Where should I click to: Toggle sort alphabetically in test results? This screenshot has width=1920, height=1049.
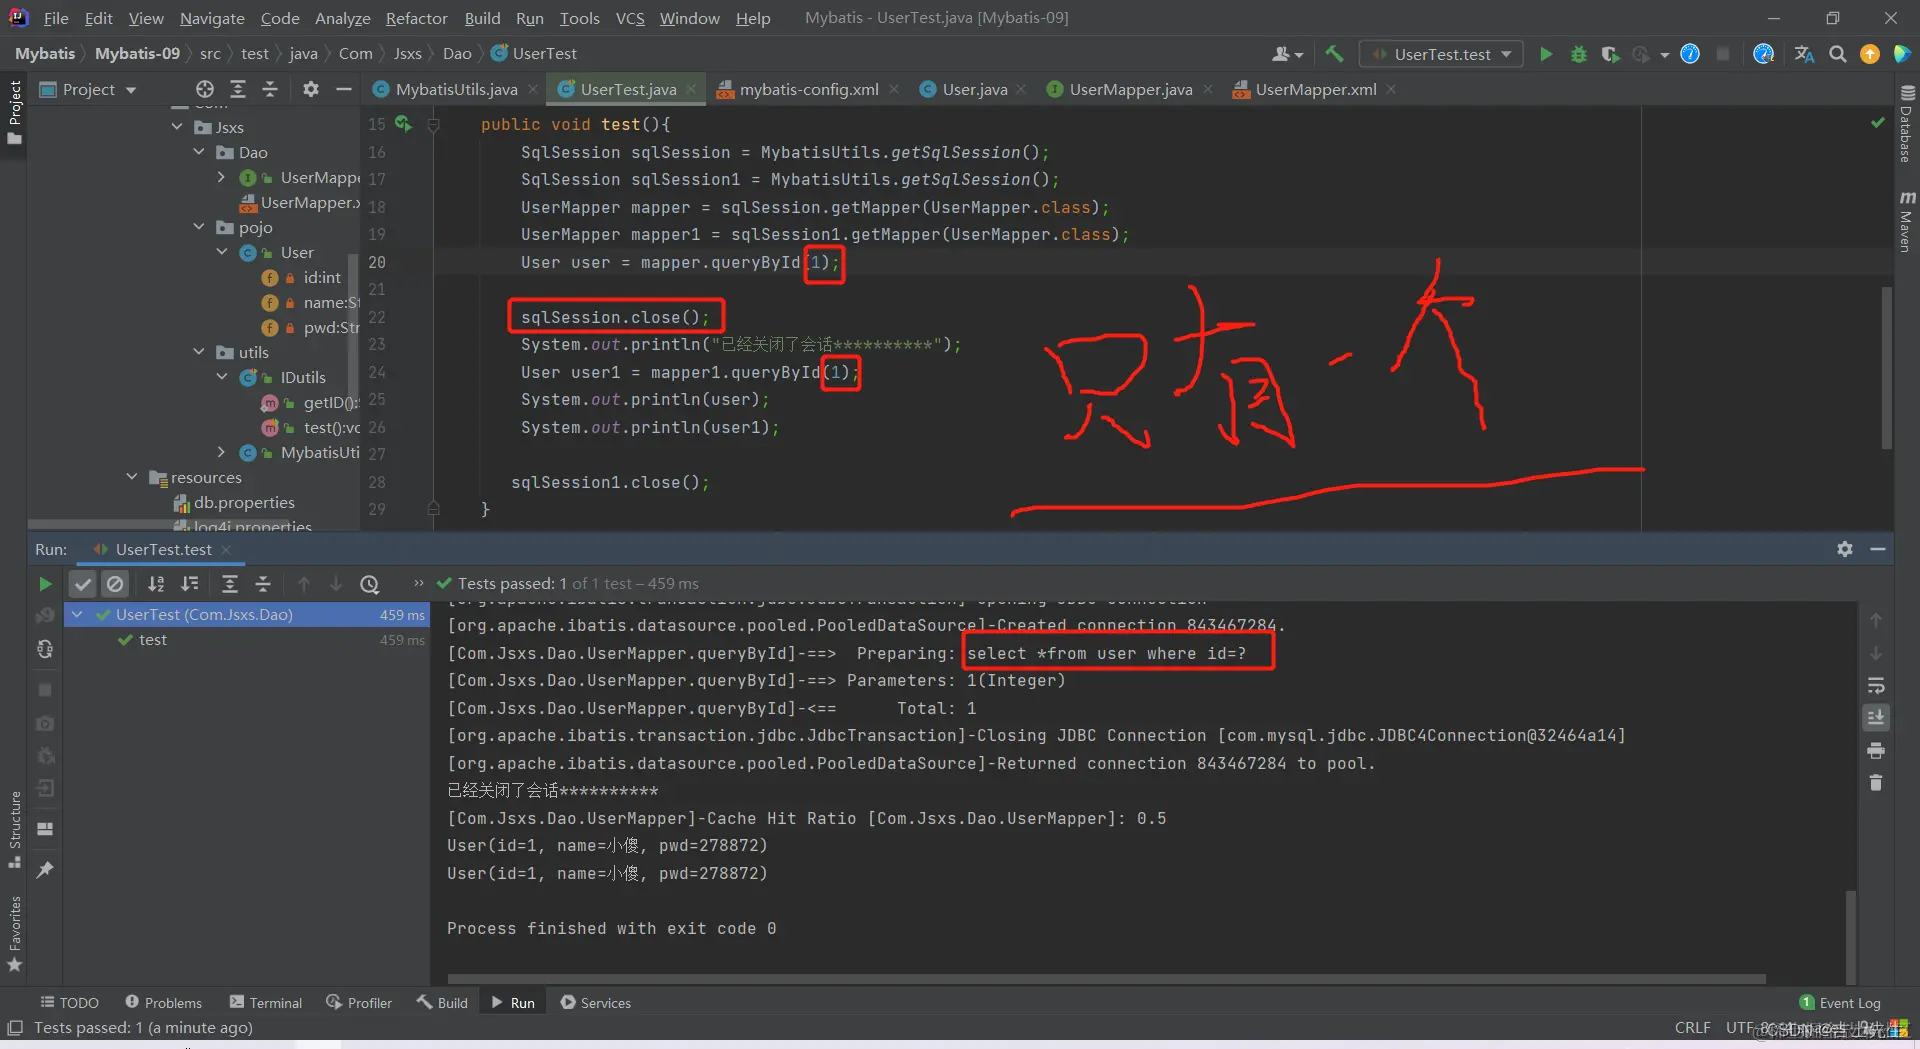pyautogui.click(x=156, y=584)
